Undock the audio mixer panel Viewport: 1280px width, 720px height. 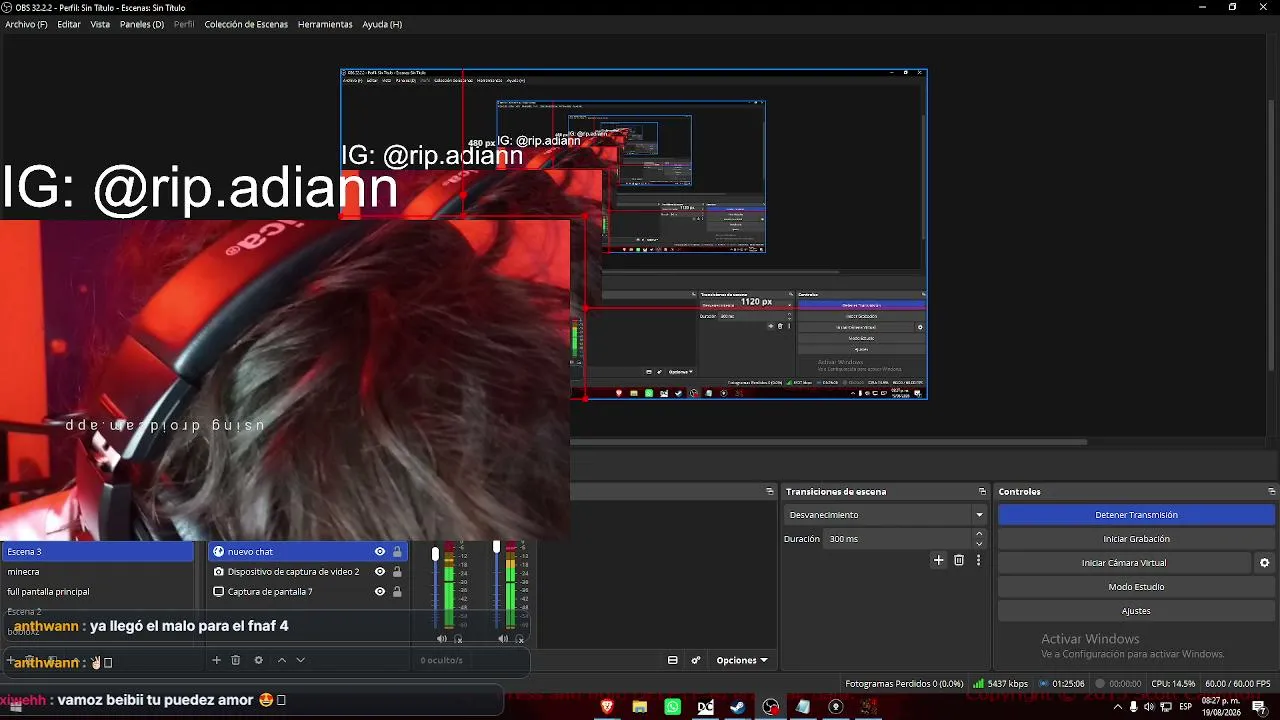coord(770,492)
